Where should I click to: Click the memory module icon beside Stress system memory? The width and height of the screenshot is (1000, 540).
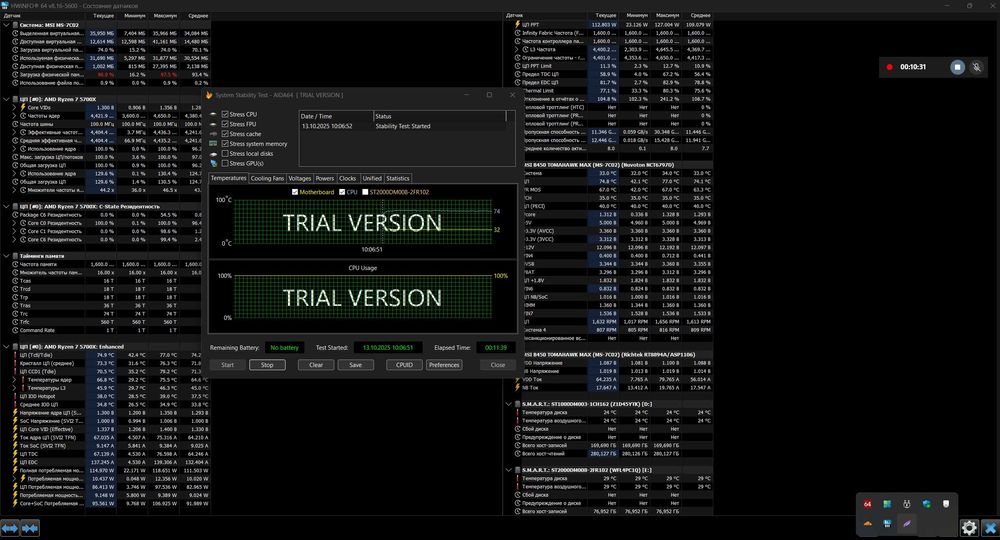(214, 143)
